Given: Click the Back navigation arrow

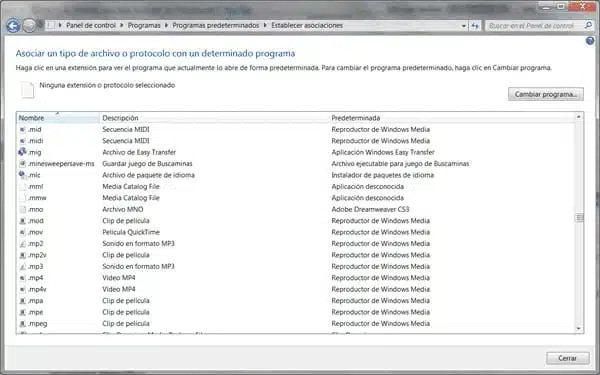Looking at the screenshot, I should click(13, 26).
